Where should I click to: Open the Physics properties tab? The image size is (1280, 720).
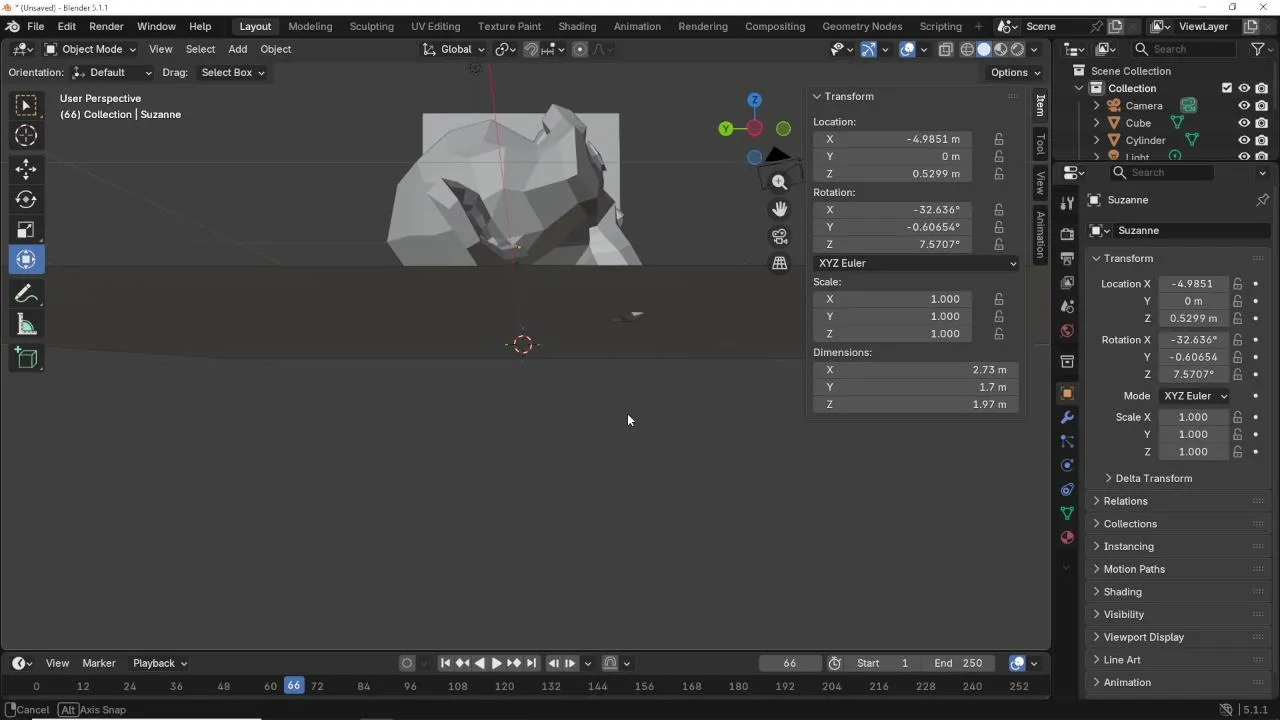(x=1067, y=465)
